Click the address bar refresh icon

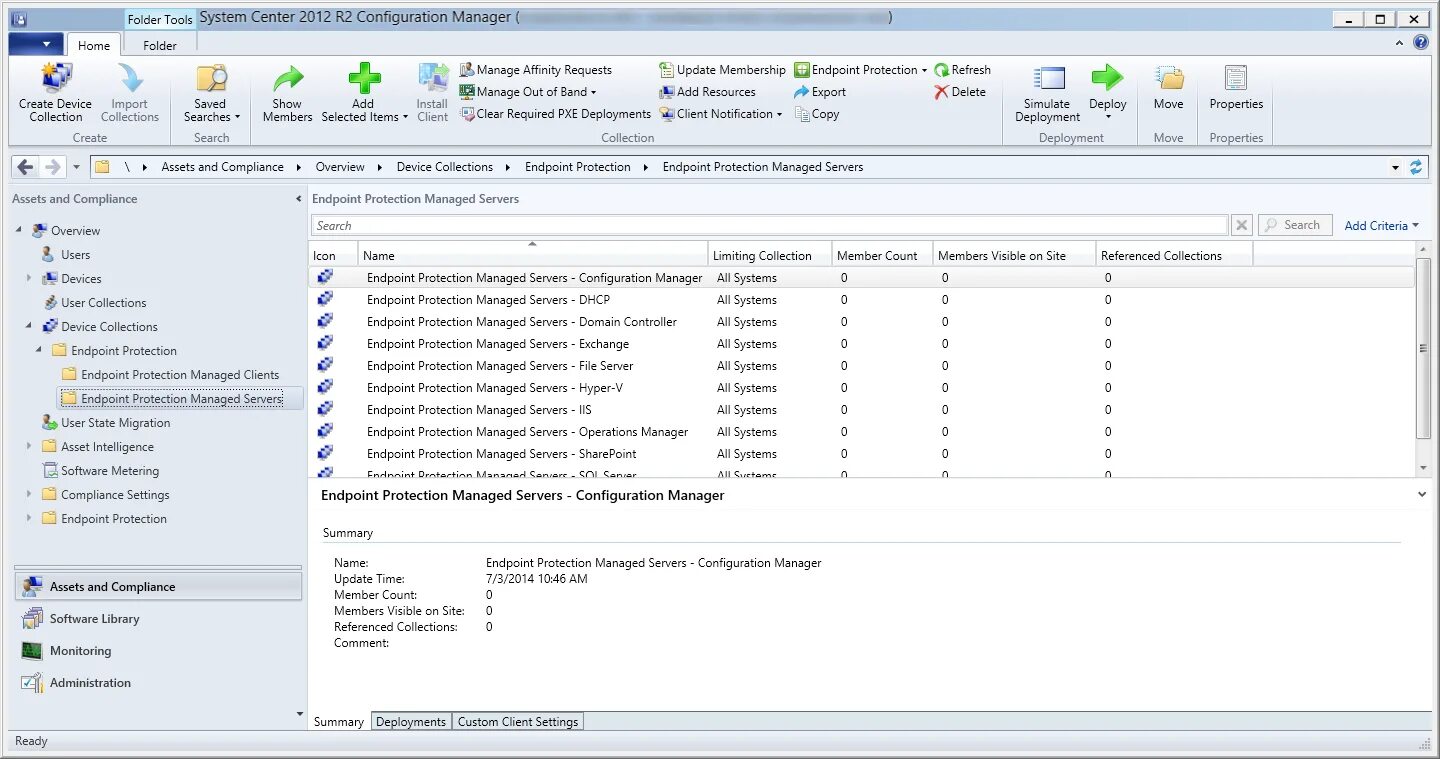pos(1416,167)
